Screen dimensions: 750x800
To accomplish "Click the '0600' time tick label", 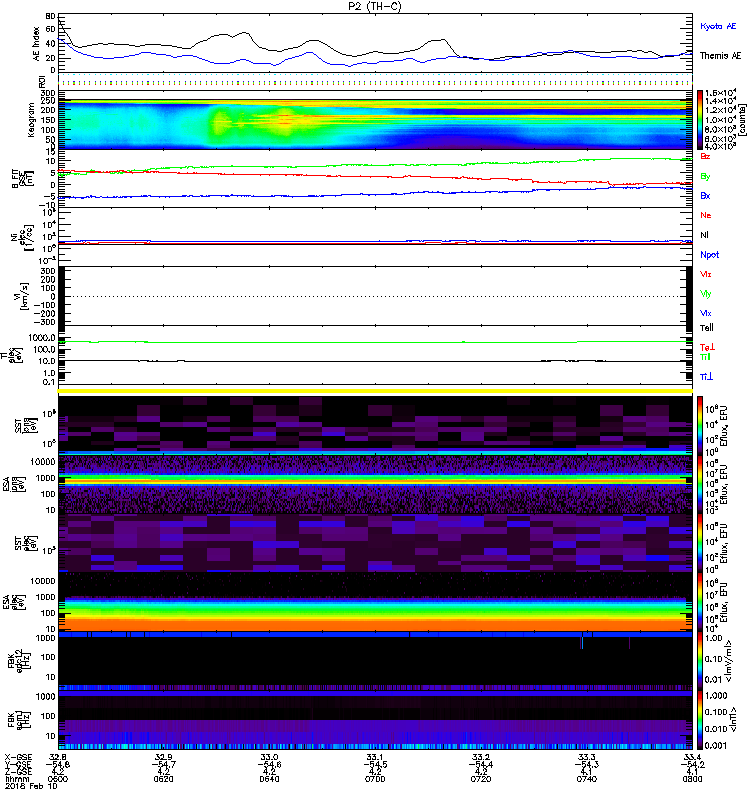I will 58,779.
